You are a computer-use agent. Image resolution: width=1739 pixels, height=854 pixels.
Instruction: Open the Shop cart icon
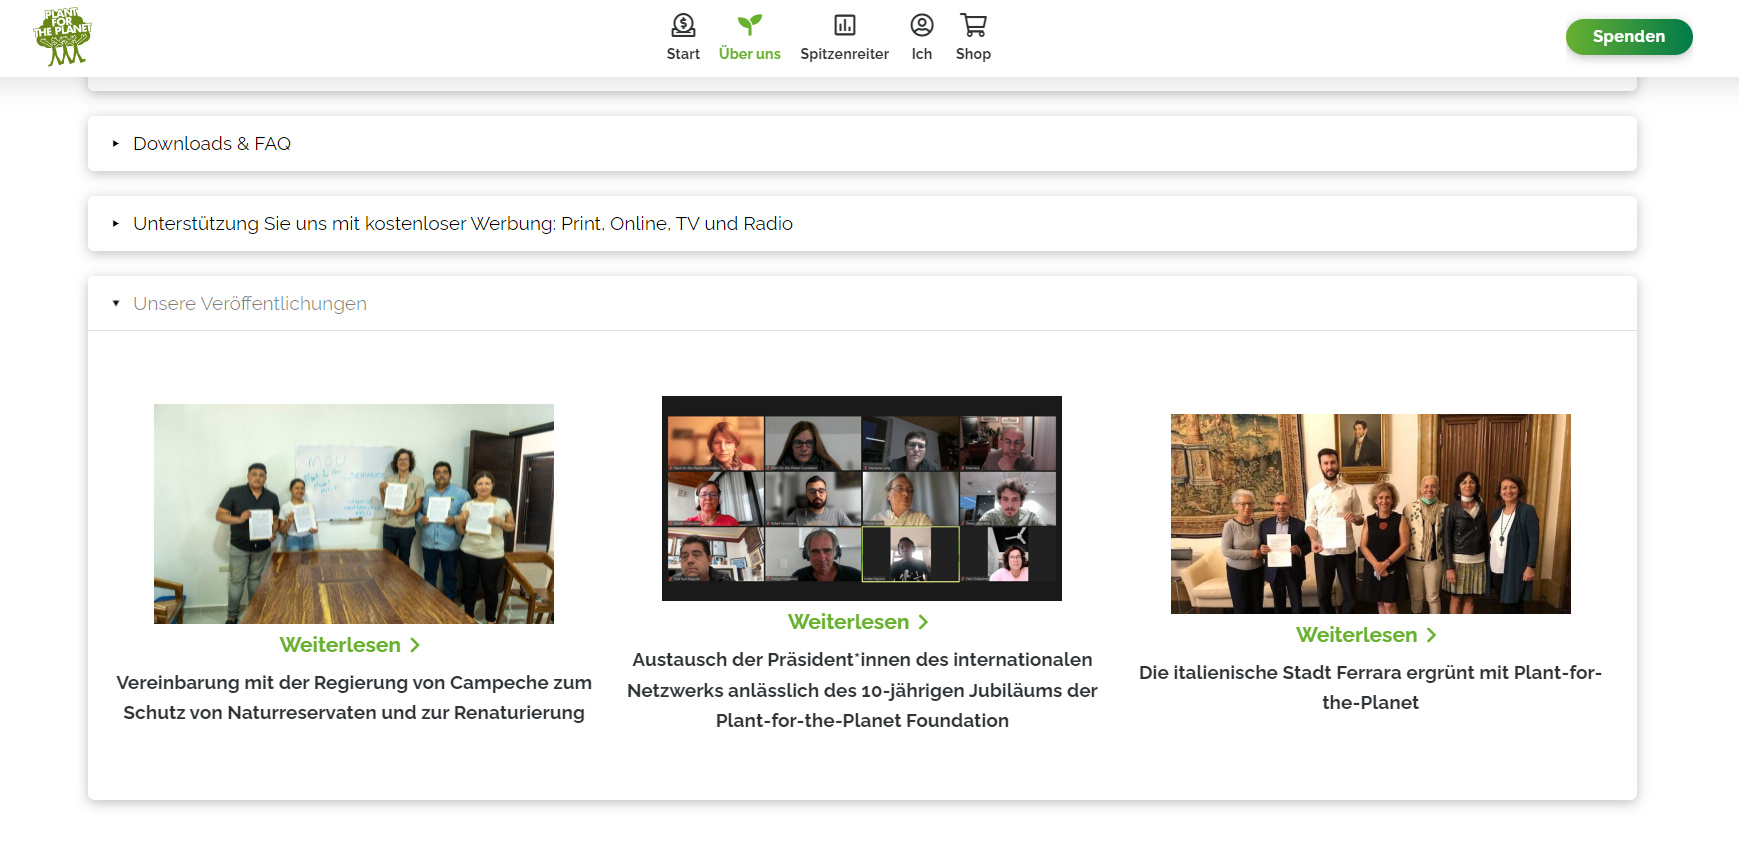(x=973, y=25)
